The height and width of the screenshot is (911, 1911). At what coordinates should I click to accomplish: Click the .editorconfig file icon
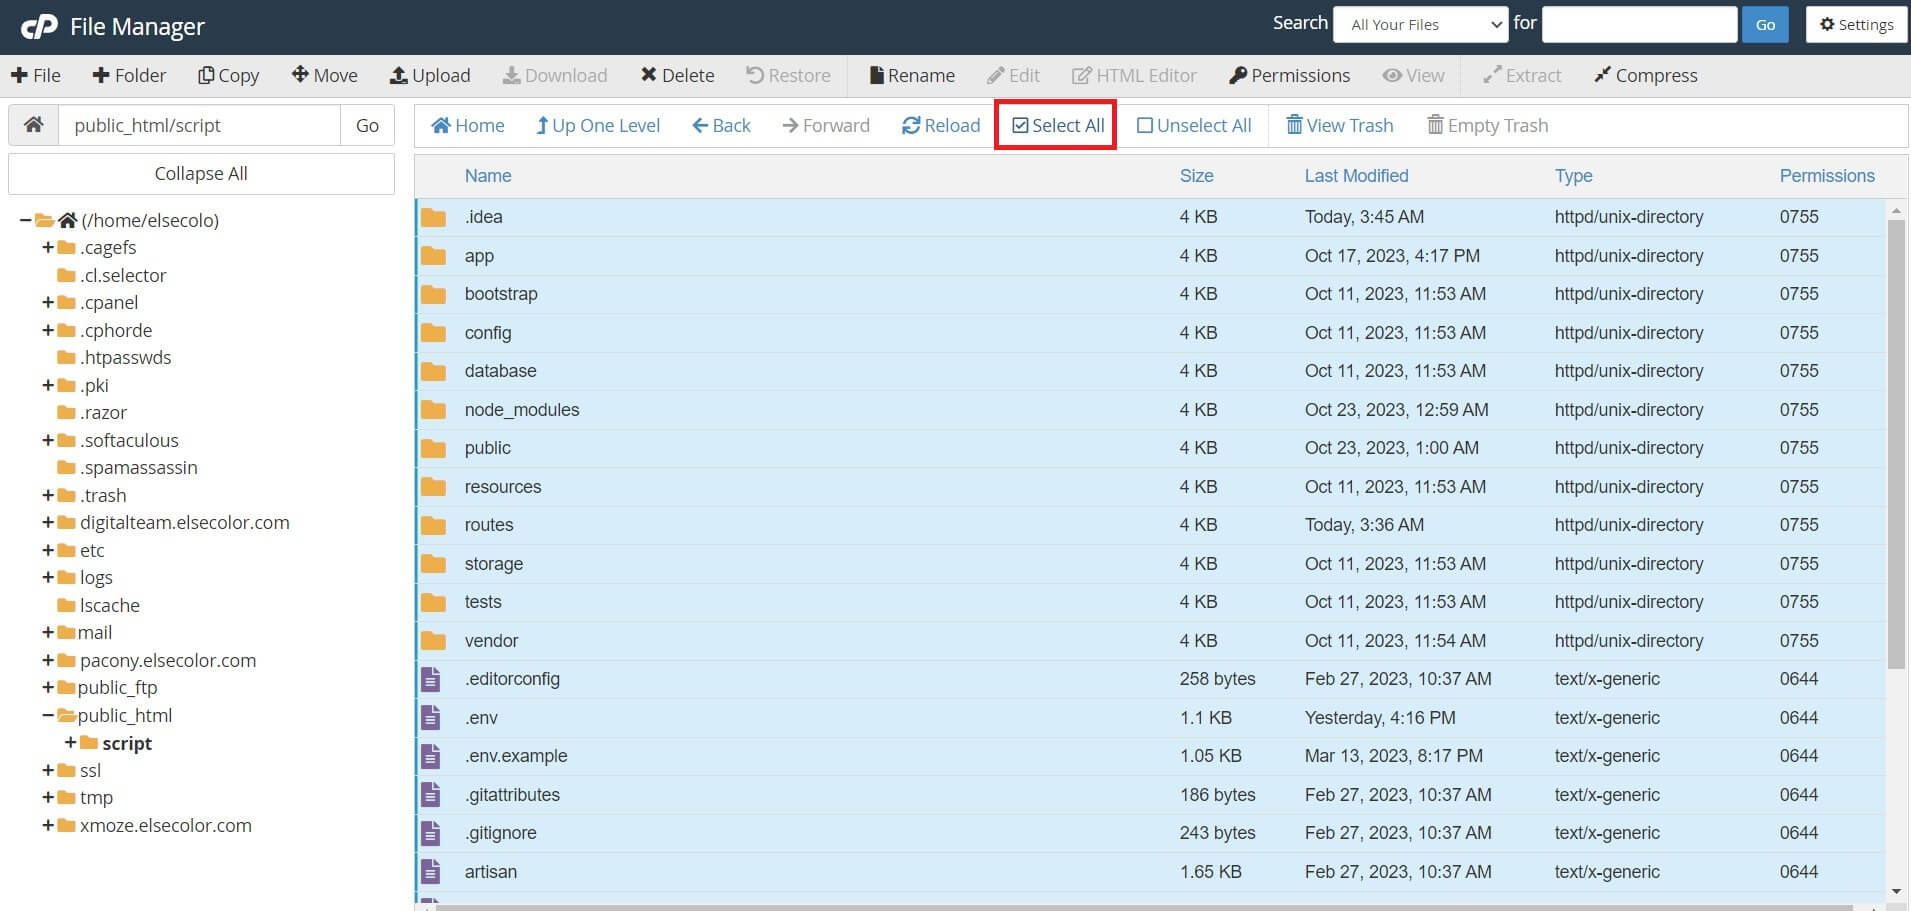(431, 679)
